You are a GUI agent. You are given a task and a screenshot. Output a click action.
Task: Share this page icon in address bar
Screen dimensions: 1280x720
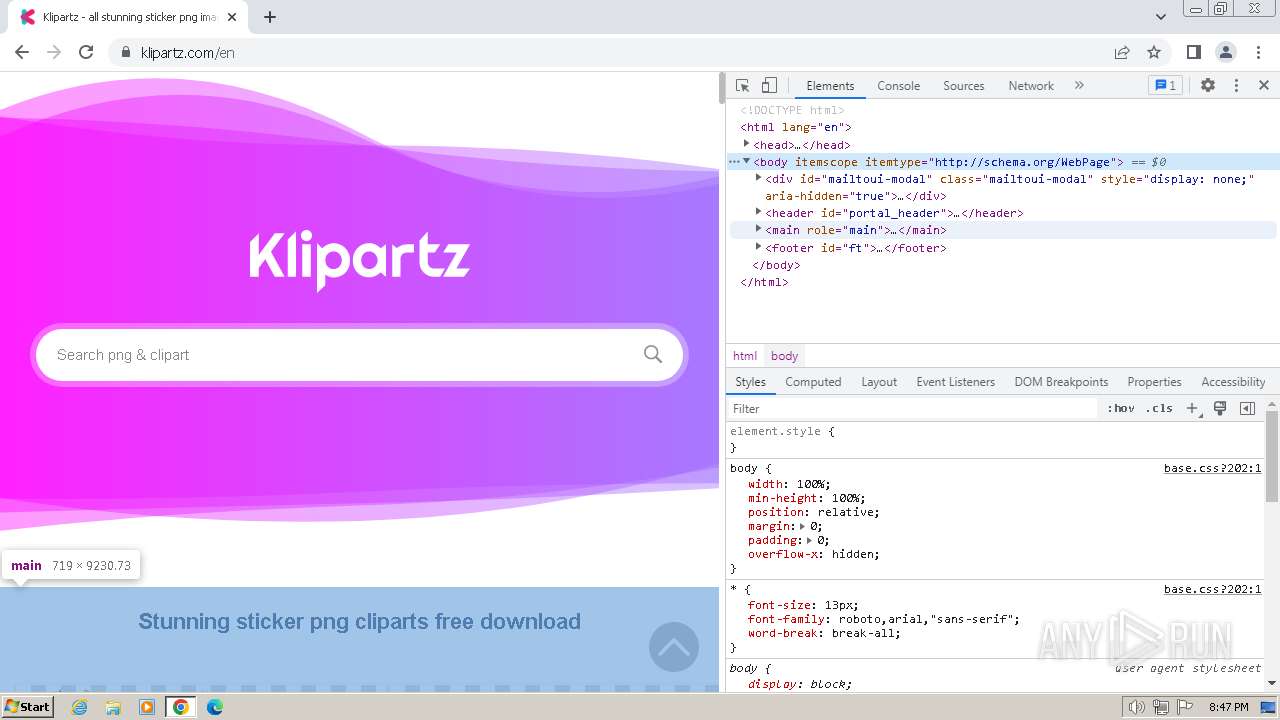click(1122, 52)
